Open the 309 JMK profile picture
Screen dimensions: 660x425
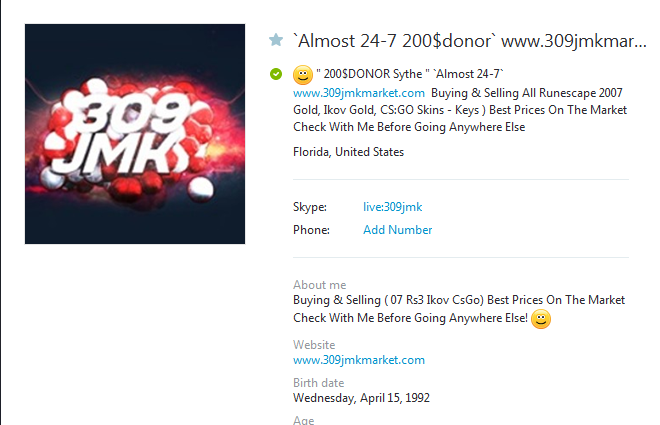135,134
